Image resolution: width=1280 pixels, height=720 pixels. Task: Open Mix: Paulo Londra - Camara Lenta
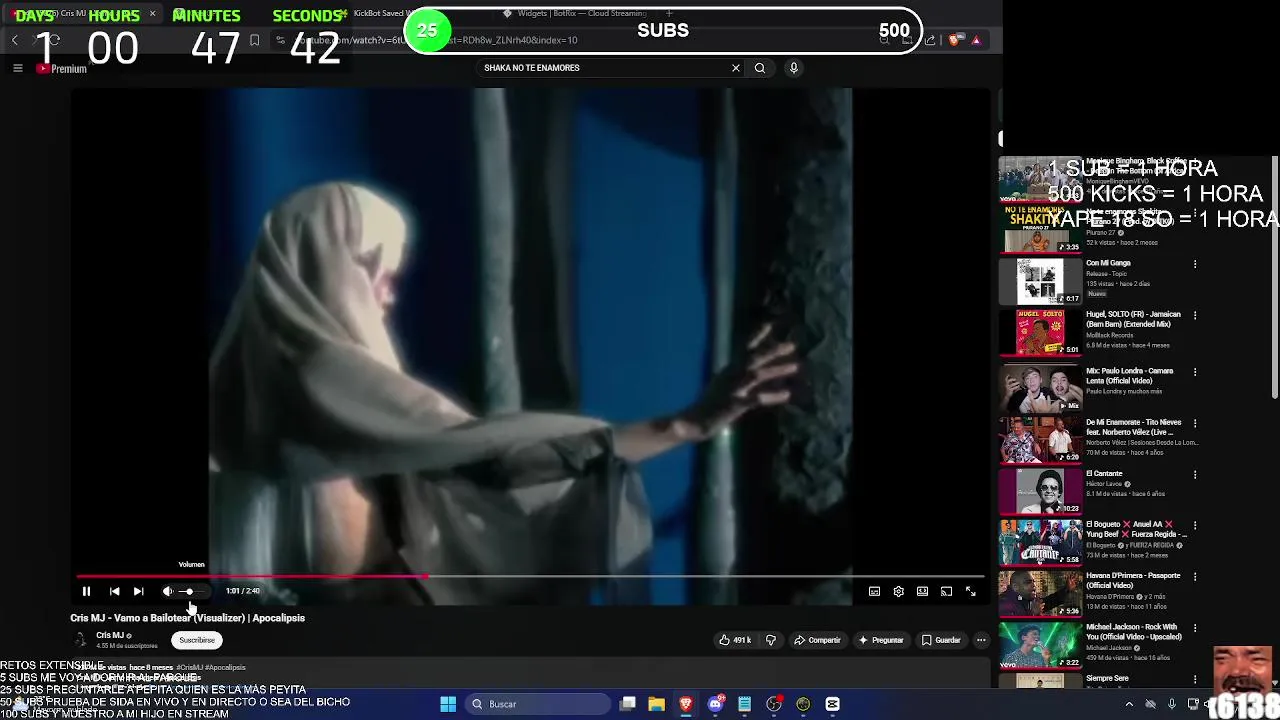pyautogui.click(x=1040, y=388)
